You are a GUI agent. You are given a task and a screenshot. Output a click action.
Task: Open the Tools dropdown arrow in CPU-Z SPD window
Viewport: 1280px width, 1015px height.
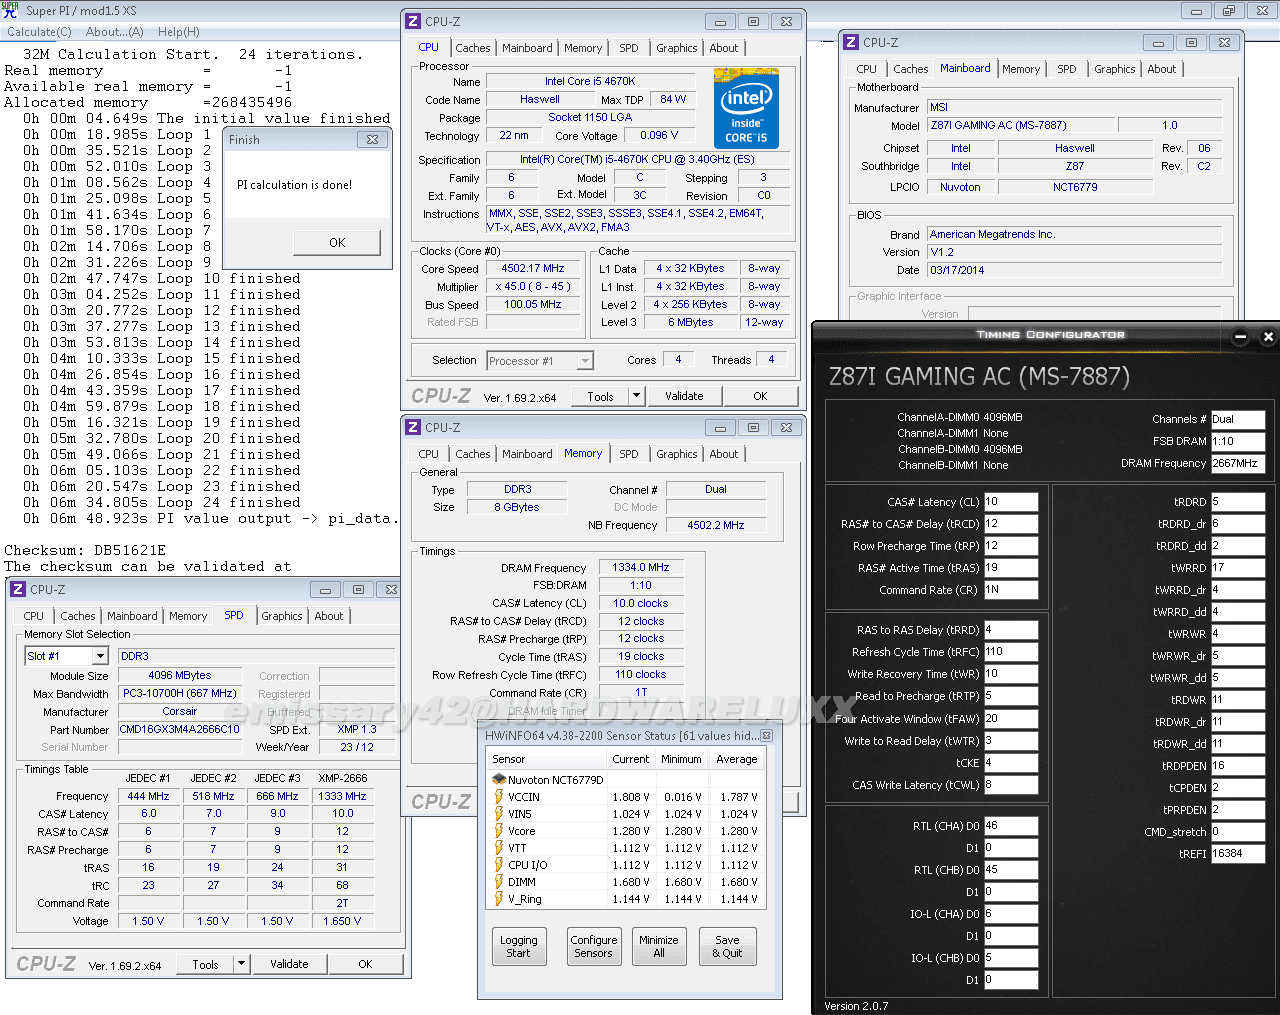point(241,964)
